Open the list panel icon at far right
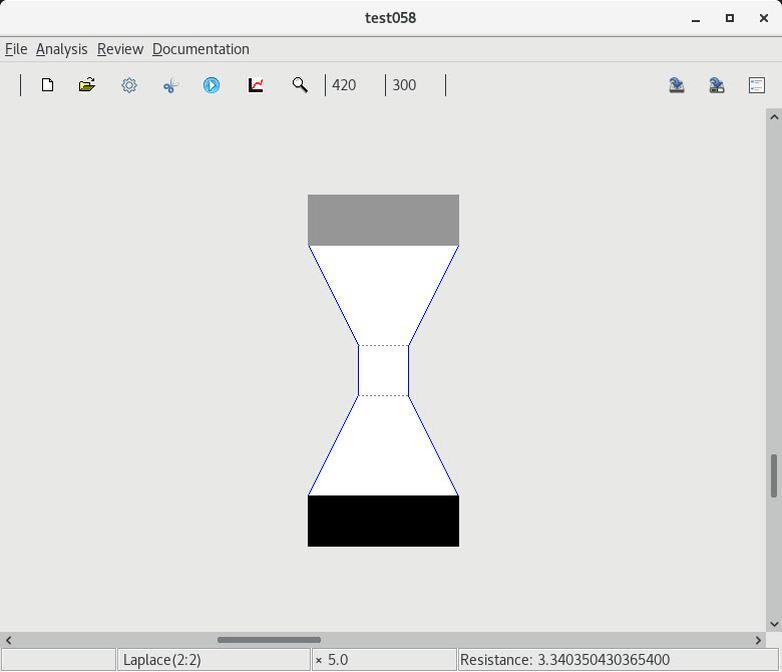Viewport: 782px width, 672px height. 757,85
